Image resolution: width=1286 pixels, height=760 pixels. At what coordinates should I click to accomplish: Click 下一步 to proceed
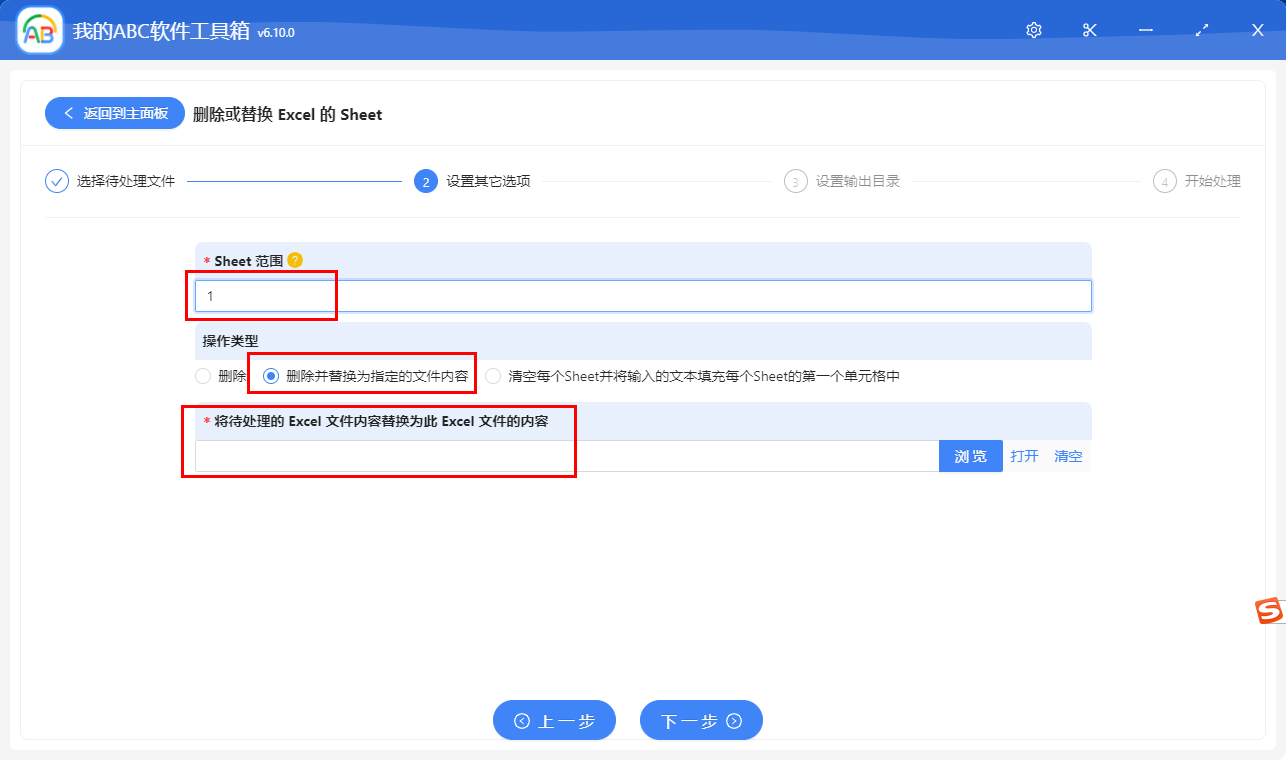(701, 719)
